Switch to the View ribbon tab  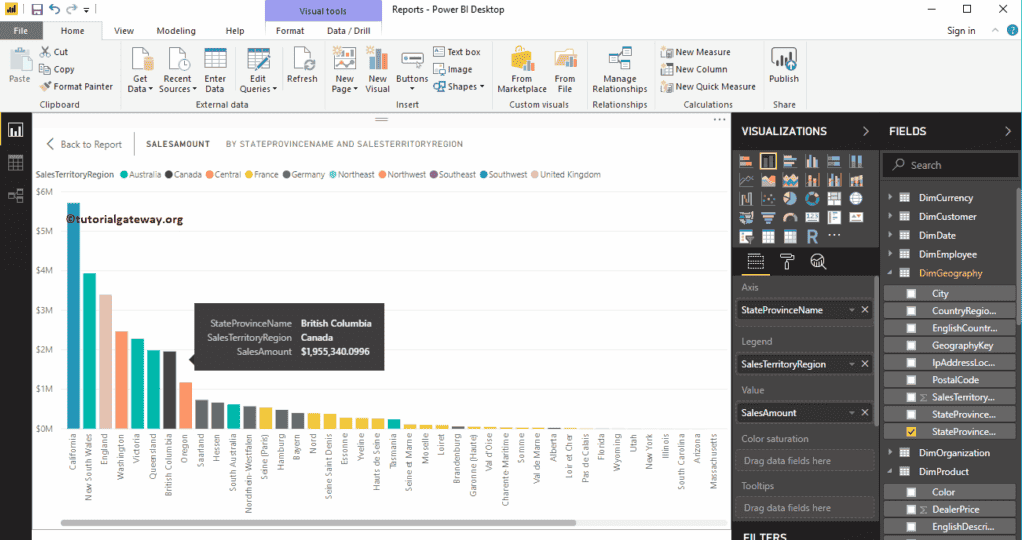(124, 31)
